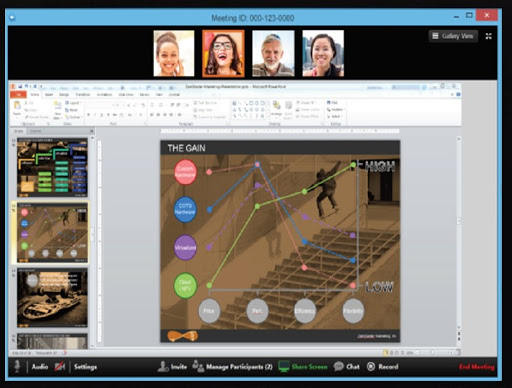Click the Paste icon in PowerPoint ribbon
512x388 pixels.
click(x=17, y=108)
